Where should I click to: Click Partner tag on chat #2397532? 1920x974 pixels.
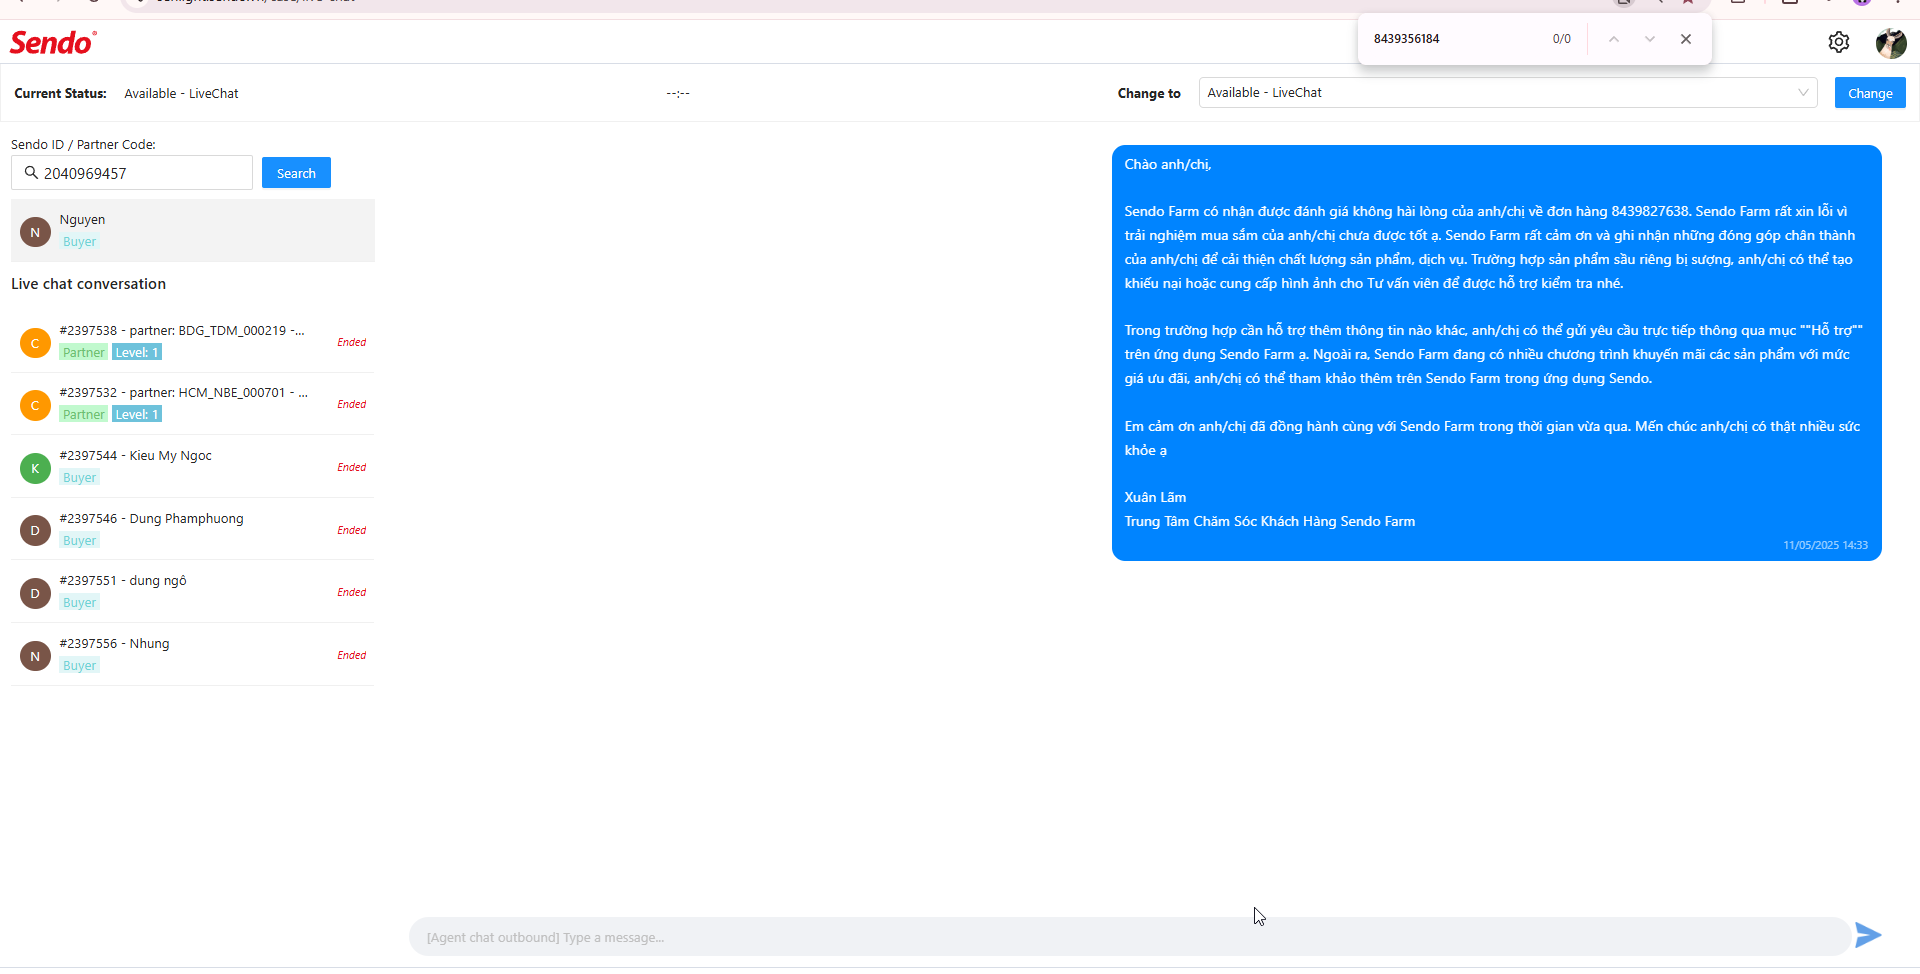pos(83,415)
